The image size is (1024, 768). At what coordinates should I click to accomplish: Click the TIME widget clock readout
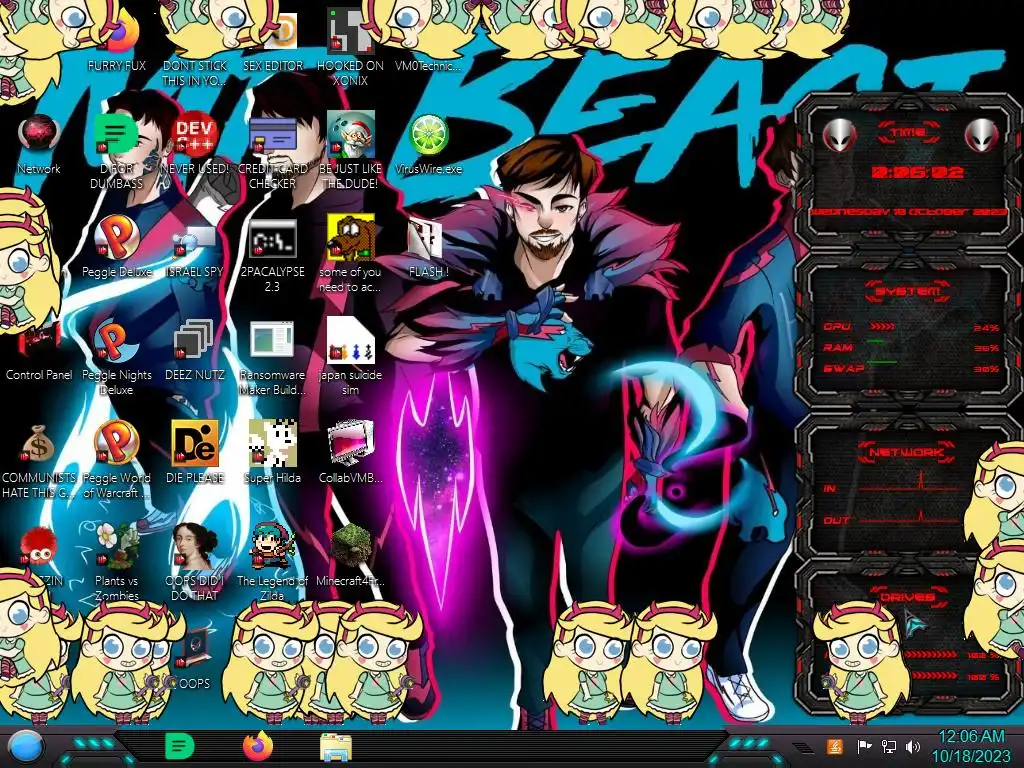click(x=917, y=172)
